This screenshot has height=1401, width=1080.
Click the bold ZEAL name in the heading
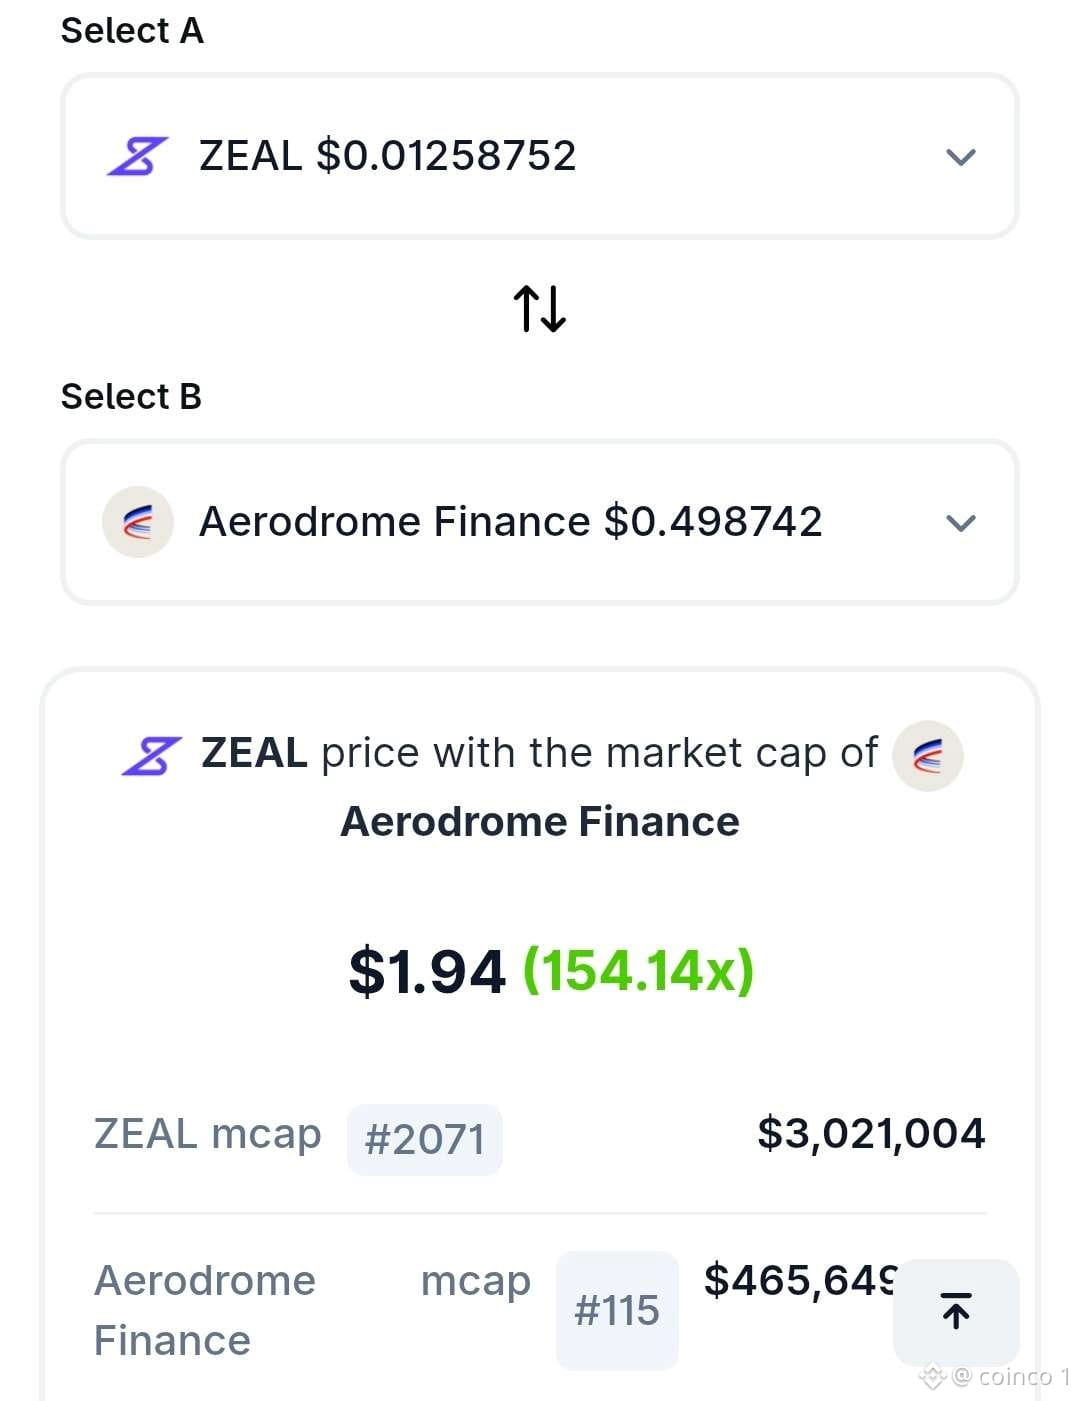(254, 753)
